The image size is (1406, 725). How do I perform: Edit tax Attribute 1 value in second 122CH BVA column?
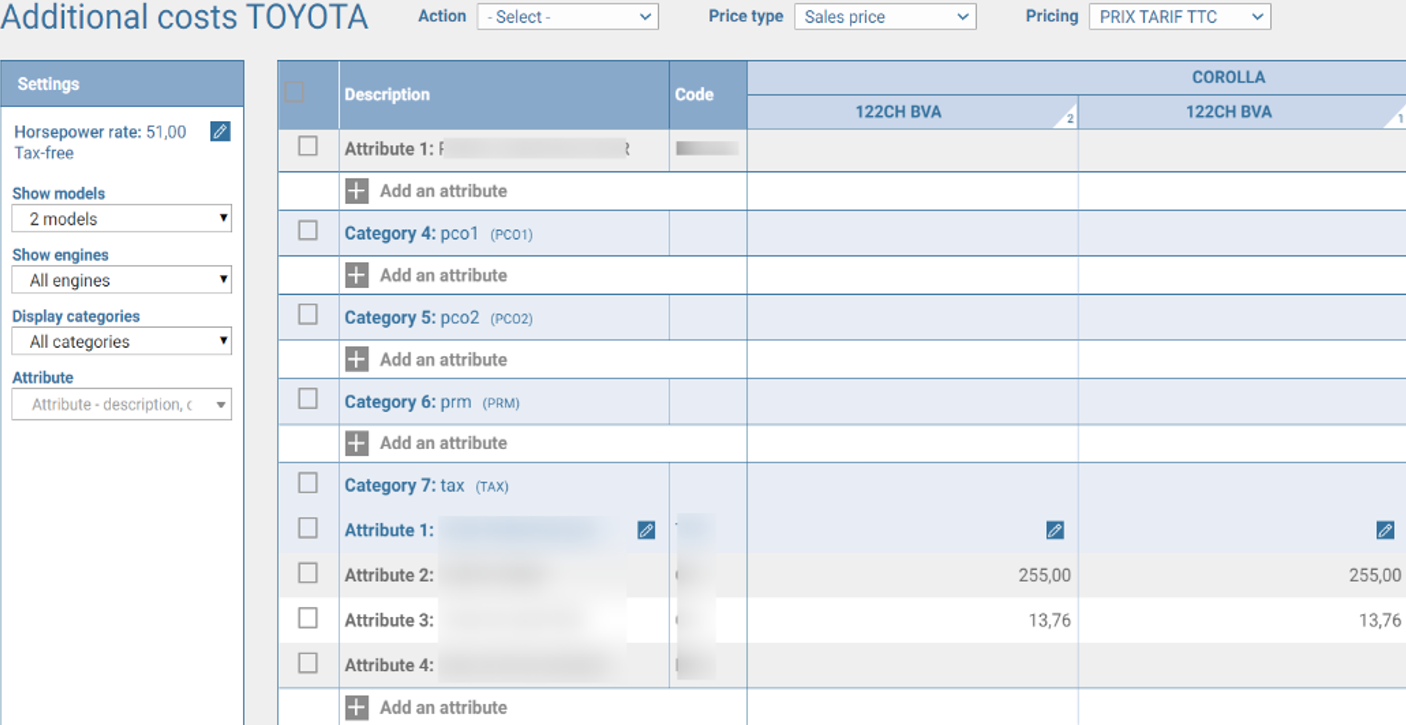[1385, 530]
